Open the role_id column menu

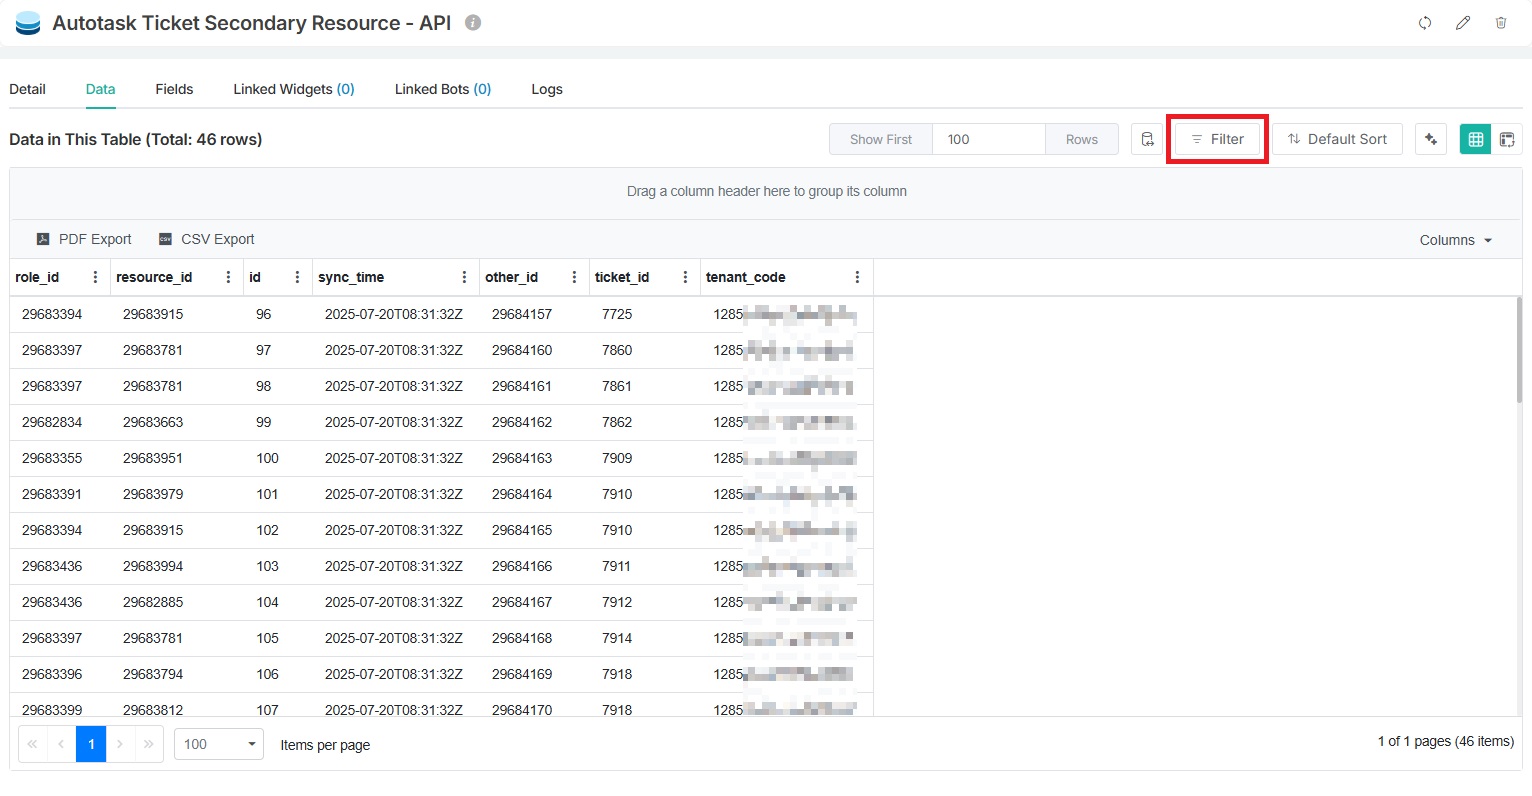(x=95, y=277)
